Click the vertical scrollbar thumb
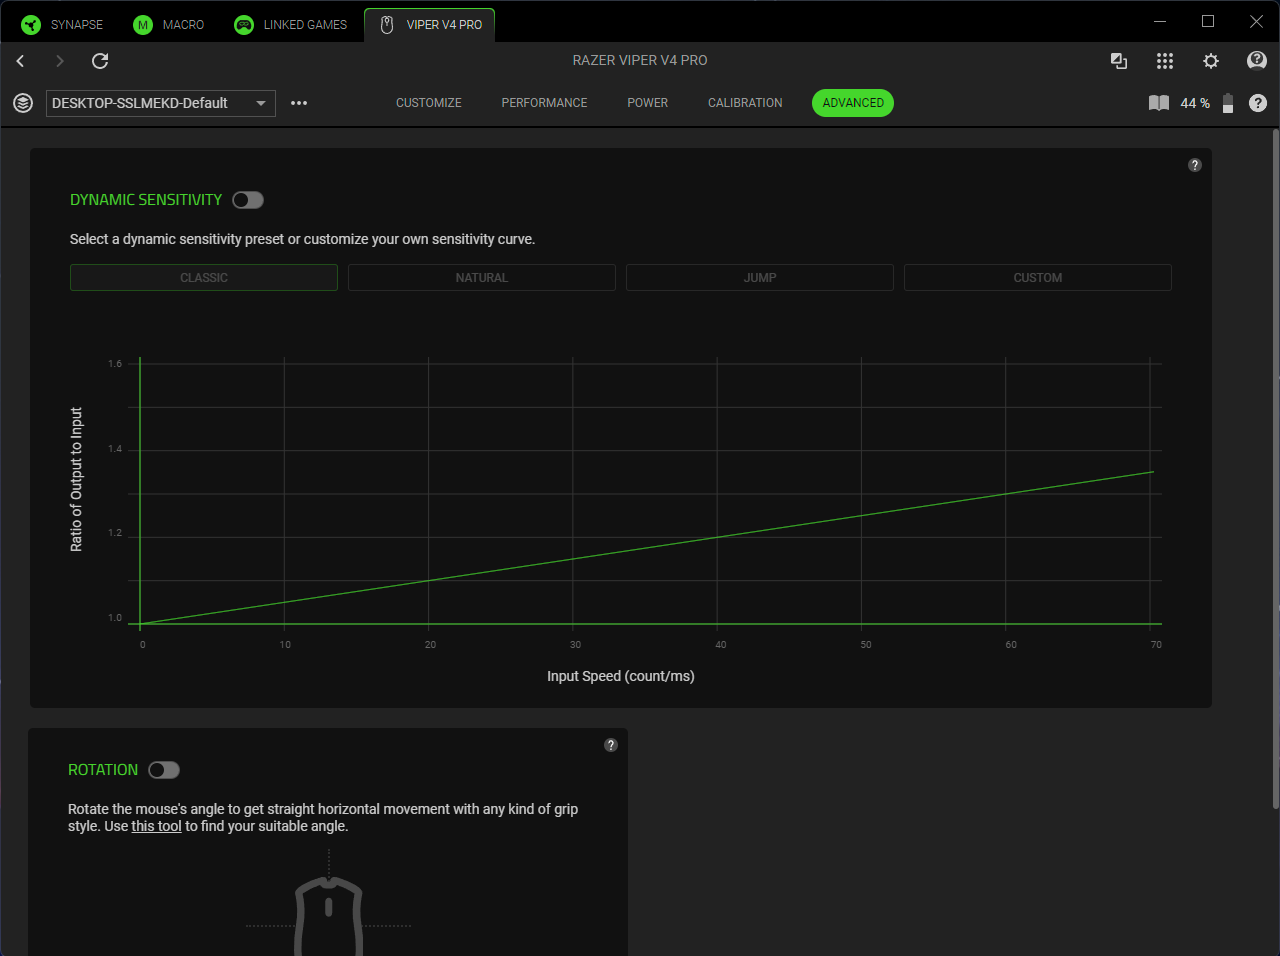Viewport: 1280px width, 956px height. (1275, 468)
